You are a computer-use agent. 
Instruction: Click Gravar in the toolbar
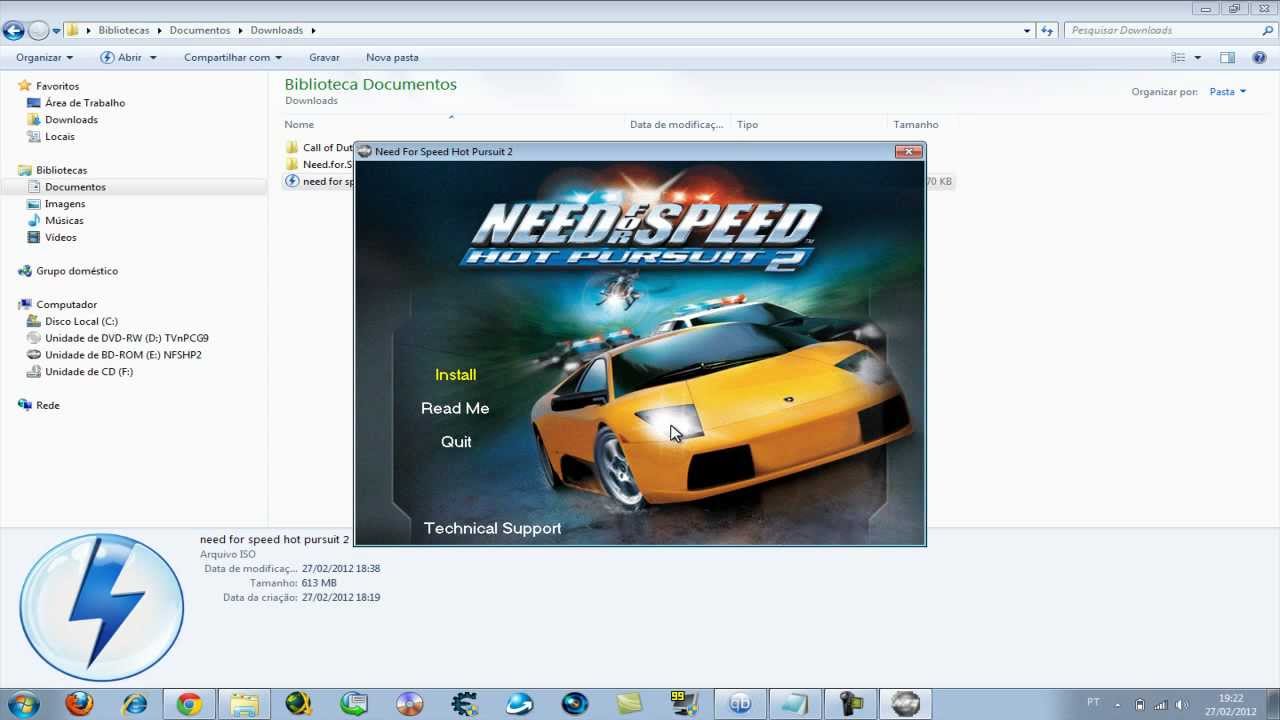(x=324, y=58)
